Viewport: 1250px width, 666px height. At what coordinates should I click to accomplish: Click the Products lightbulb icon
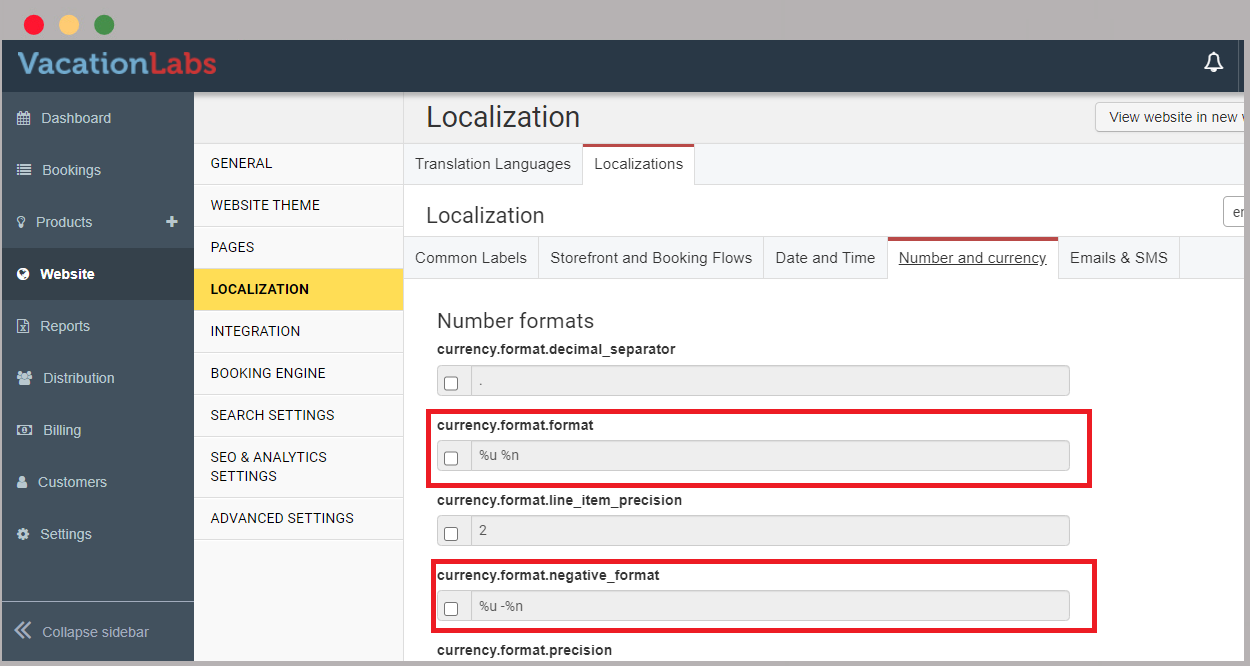point(21,222)
